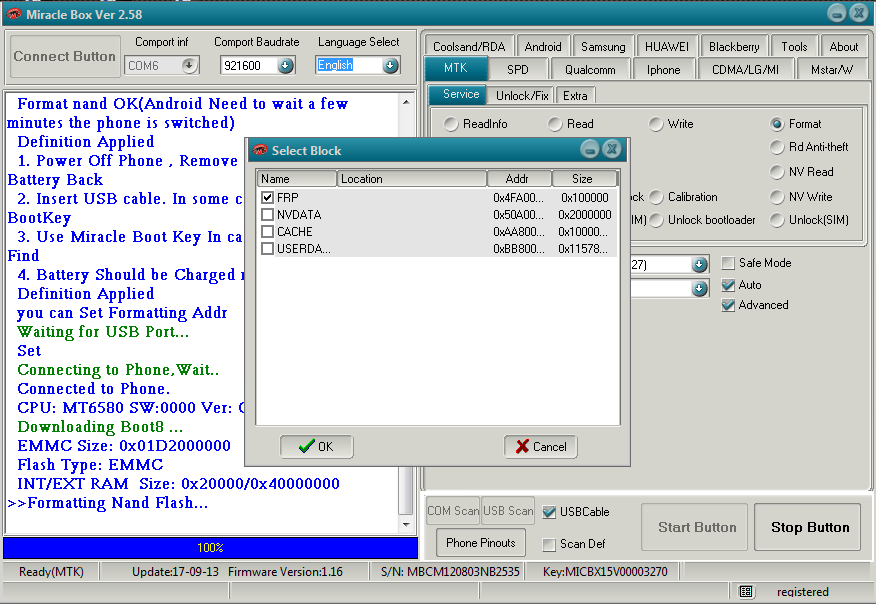
Task: Switch to the Blackberry tab
Action: pos(734,46)
